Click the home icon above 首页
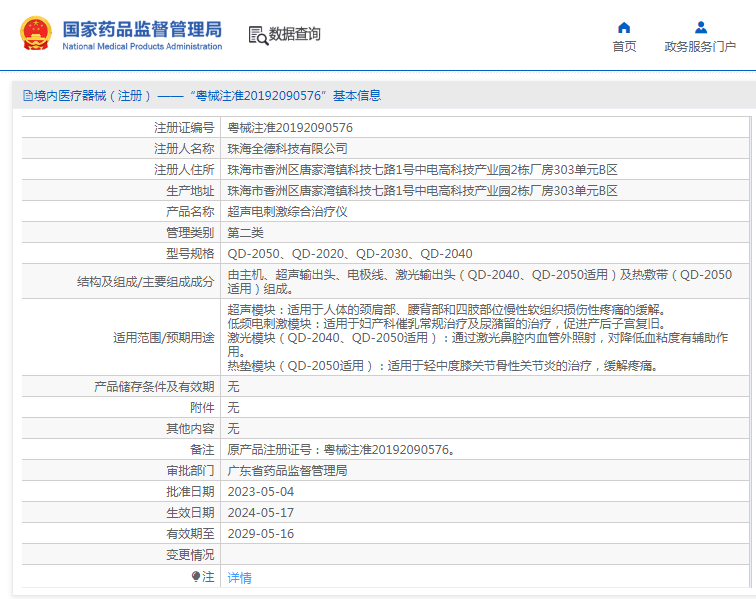 click(624, 27)
